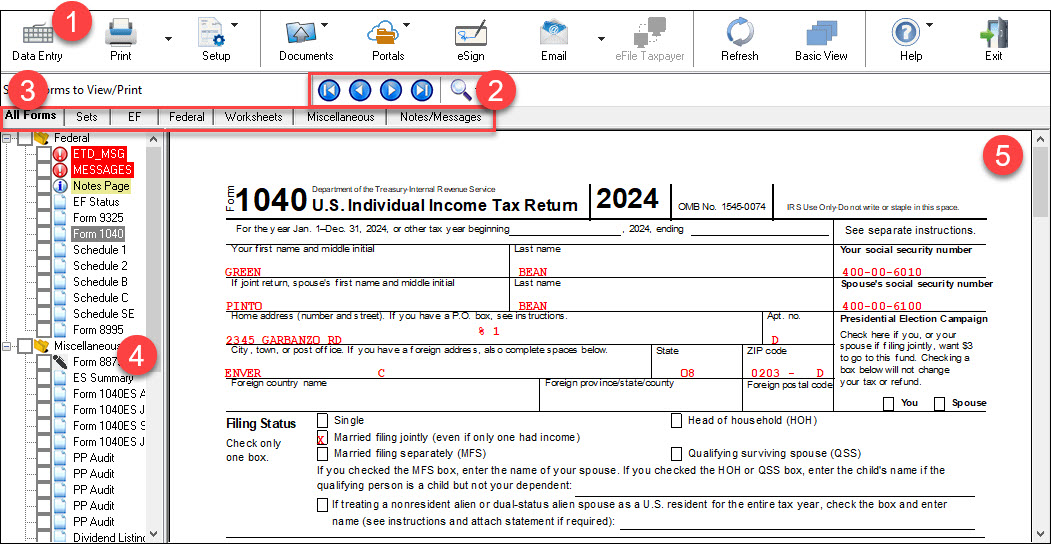
Task: Click the Single filing status box
Action: pos(322,420)
